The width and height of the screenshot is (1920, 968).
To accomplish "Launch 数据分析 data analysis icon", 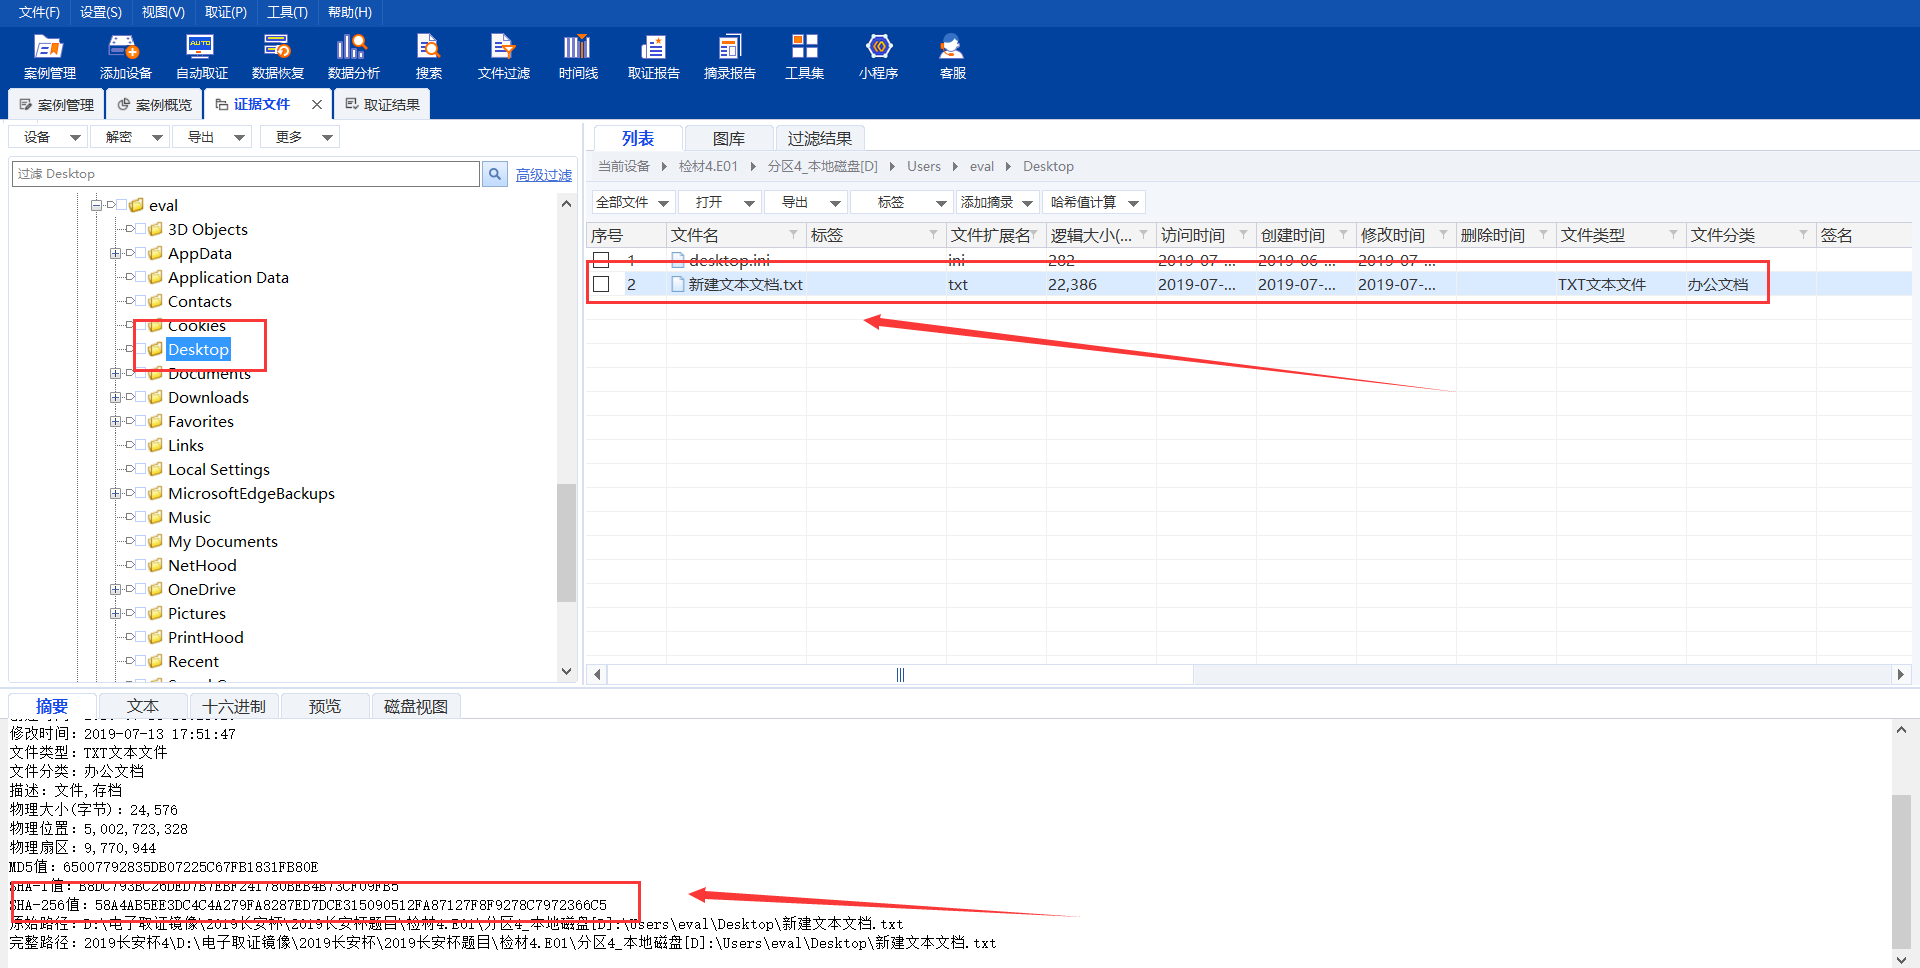I will 353,57.
